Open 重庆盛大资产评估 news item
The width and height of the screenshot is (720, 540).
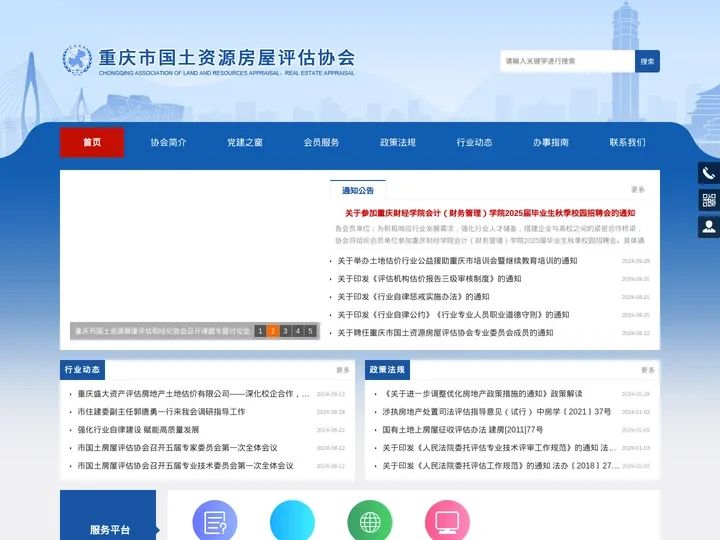click(193, 394)
